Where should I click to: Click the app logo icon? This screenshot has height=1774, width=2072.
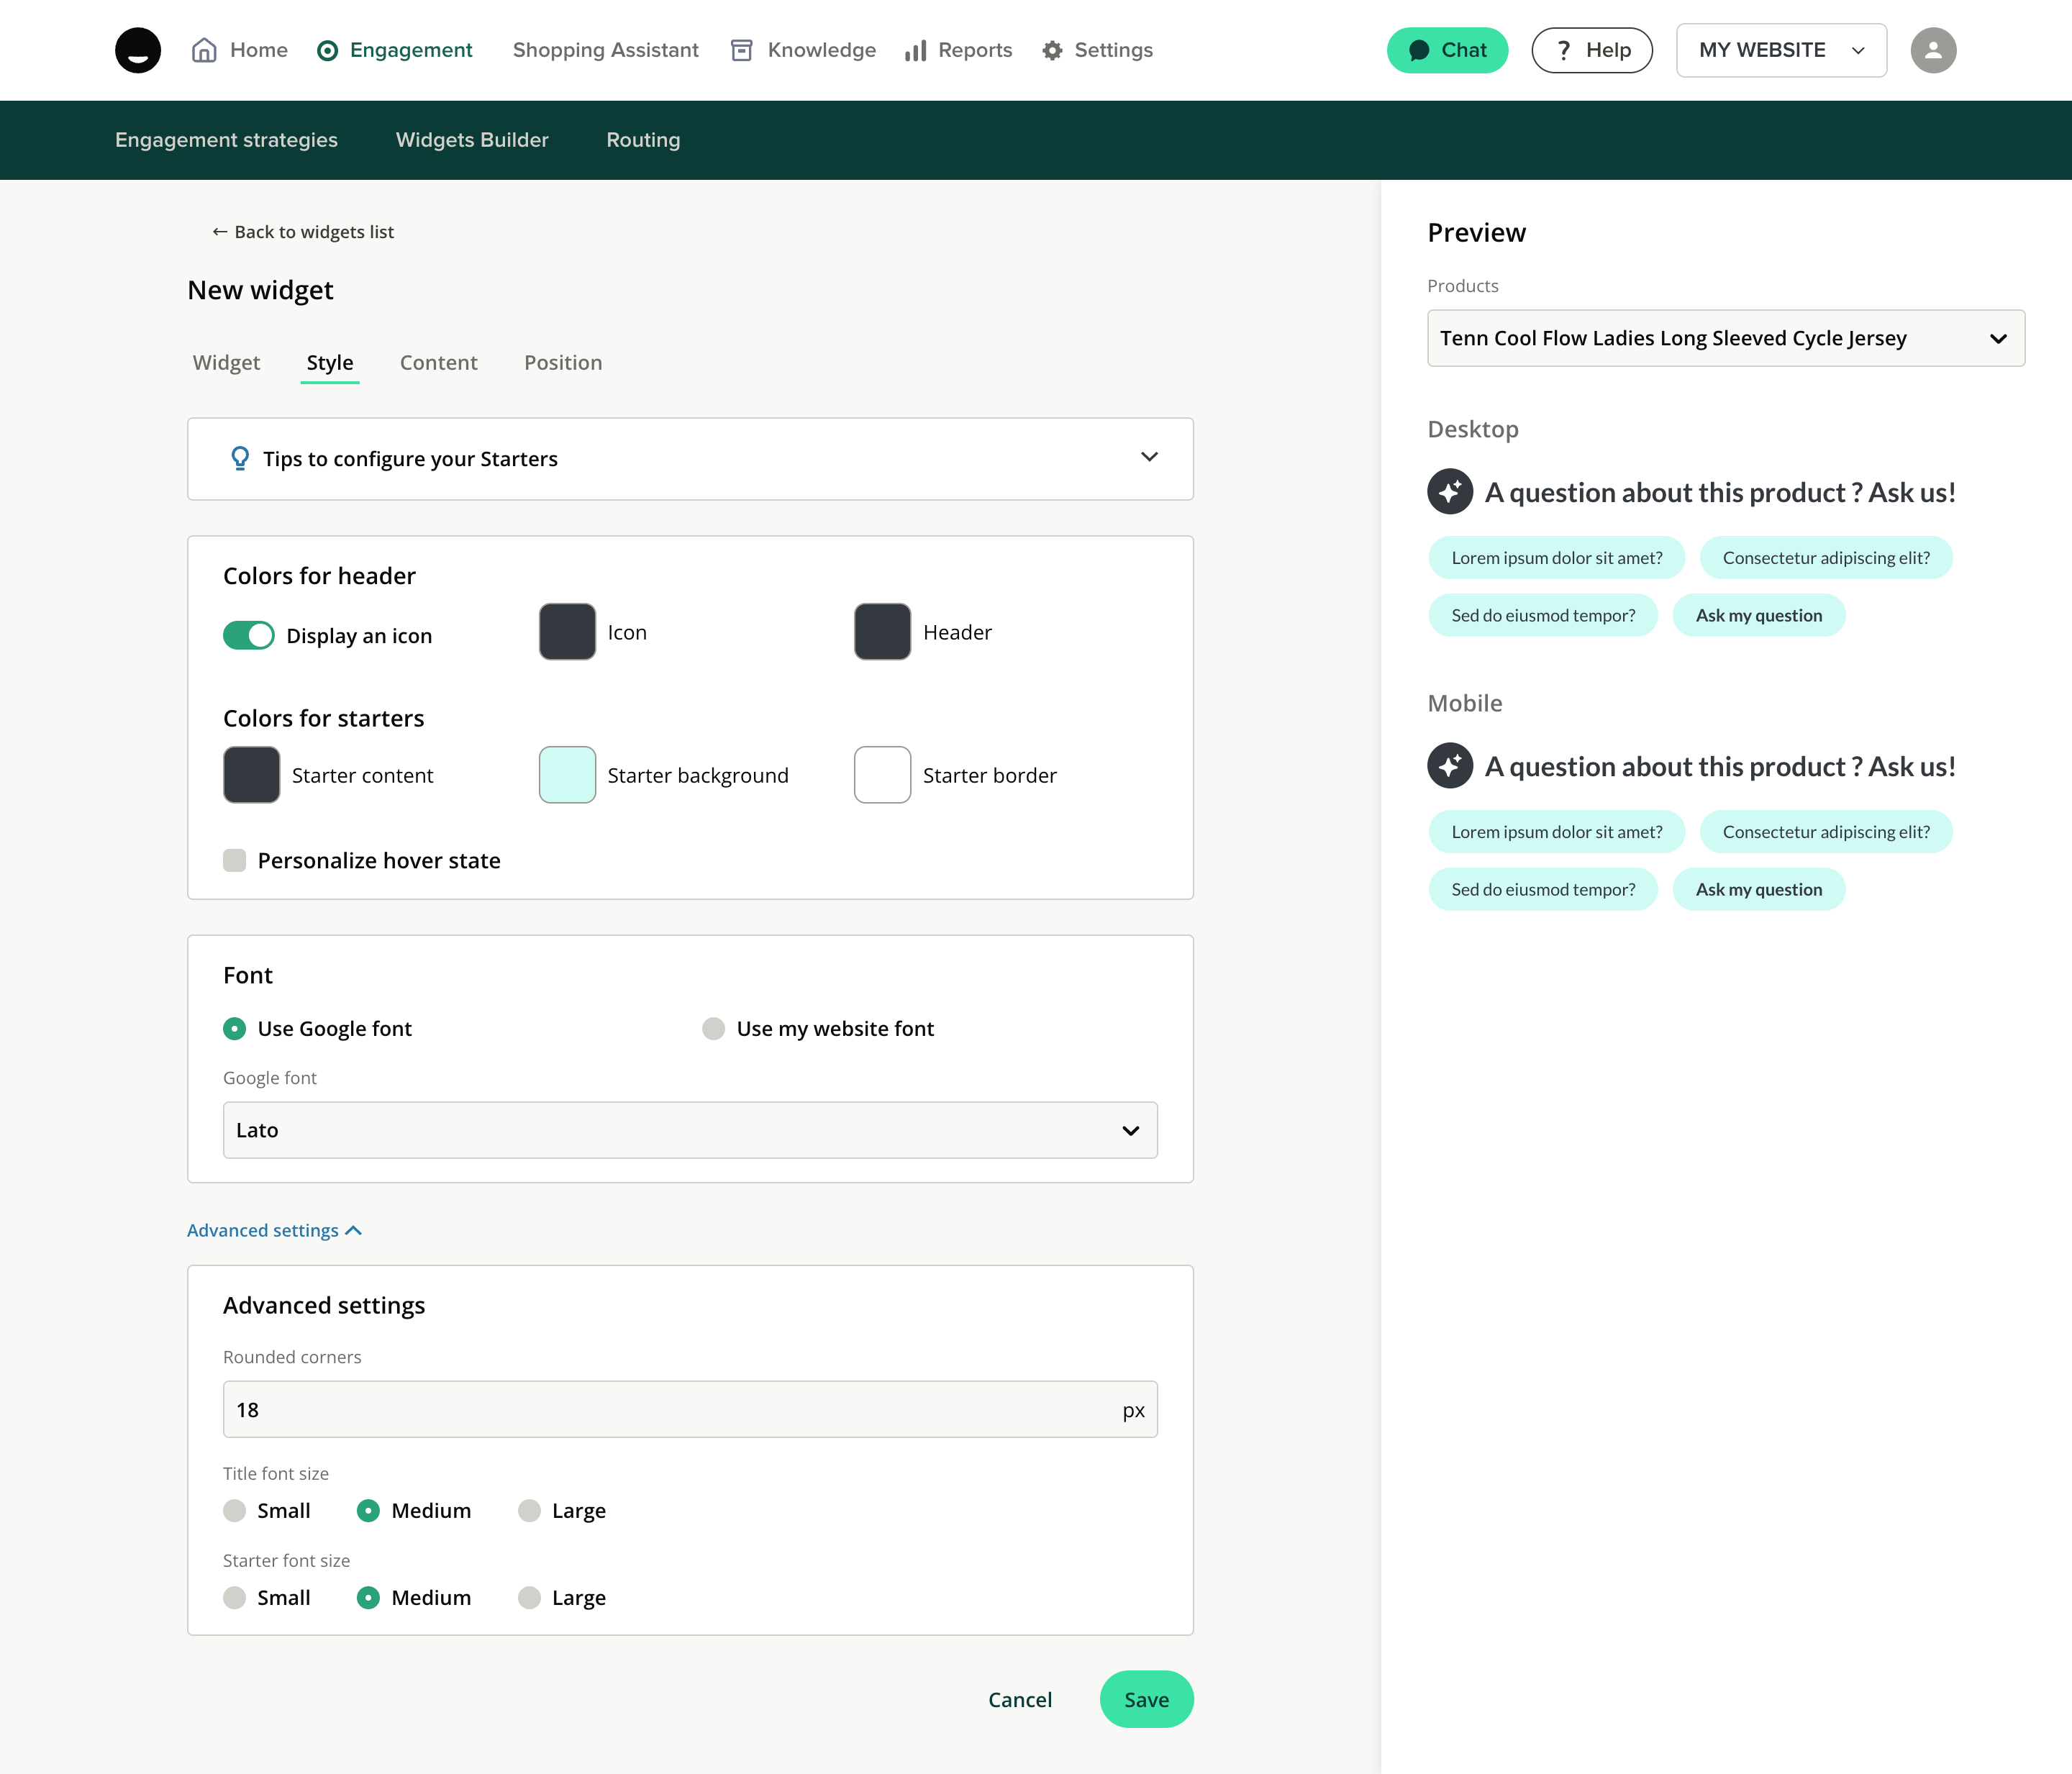pyautogui.click(x=138, y=50)
